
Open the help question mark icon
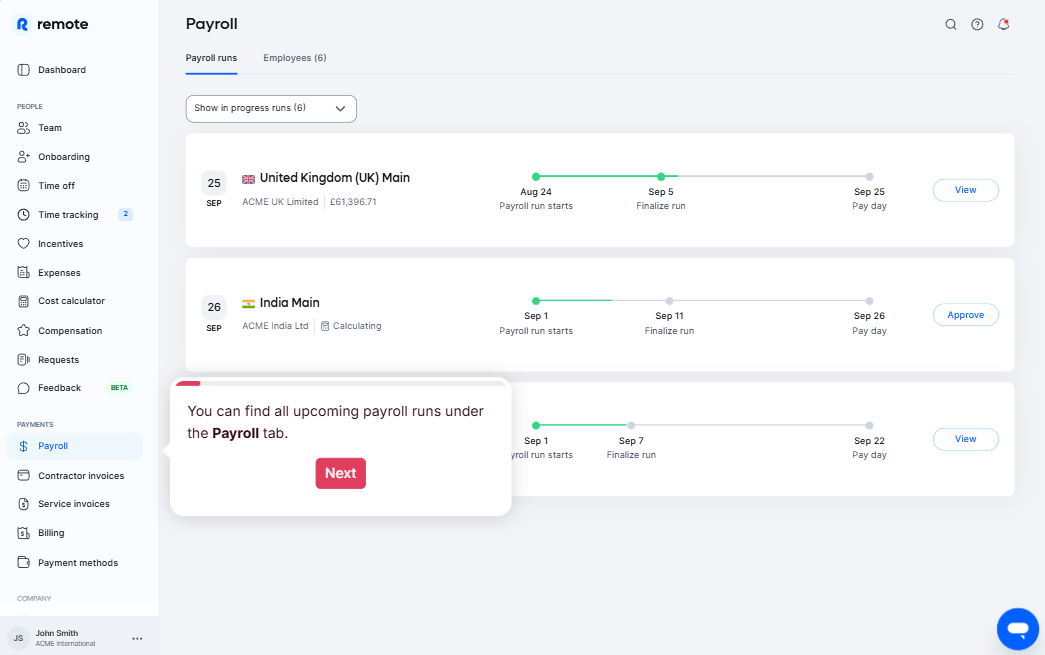tap(977, 25)
